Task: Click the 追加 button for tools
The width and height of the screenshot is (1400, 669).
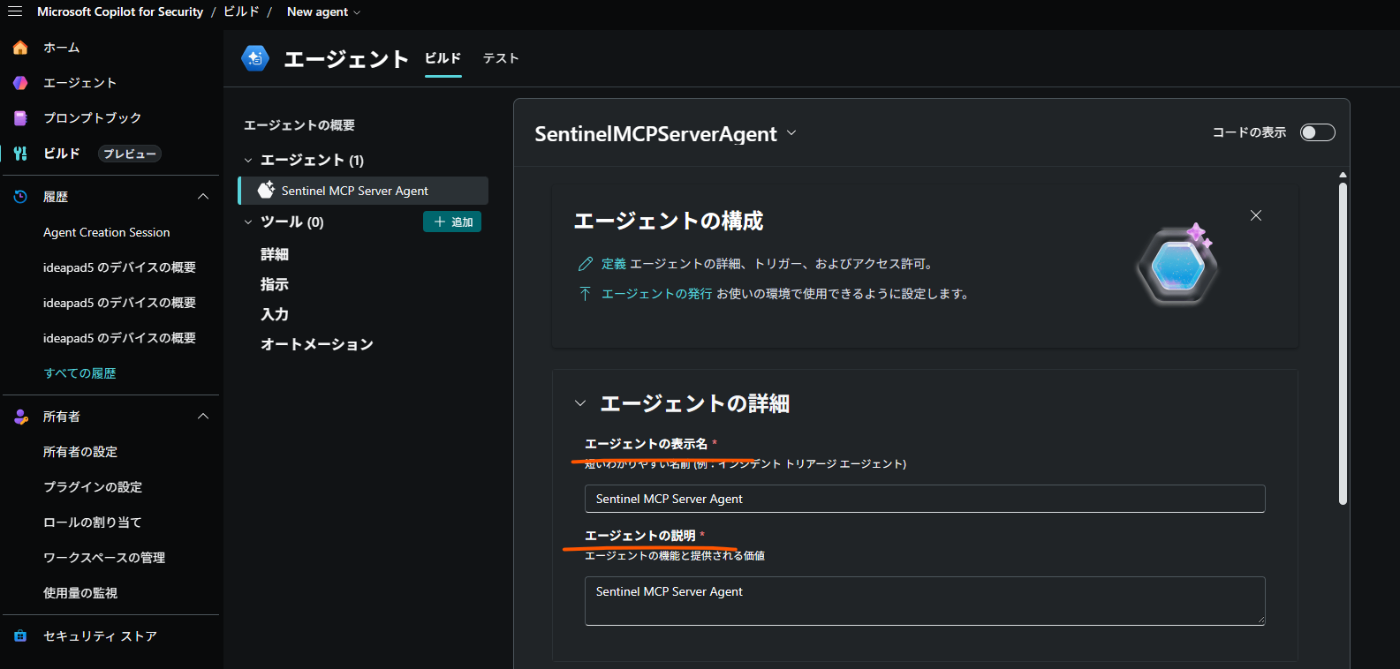Action: point(452,222)
